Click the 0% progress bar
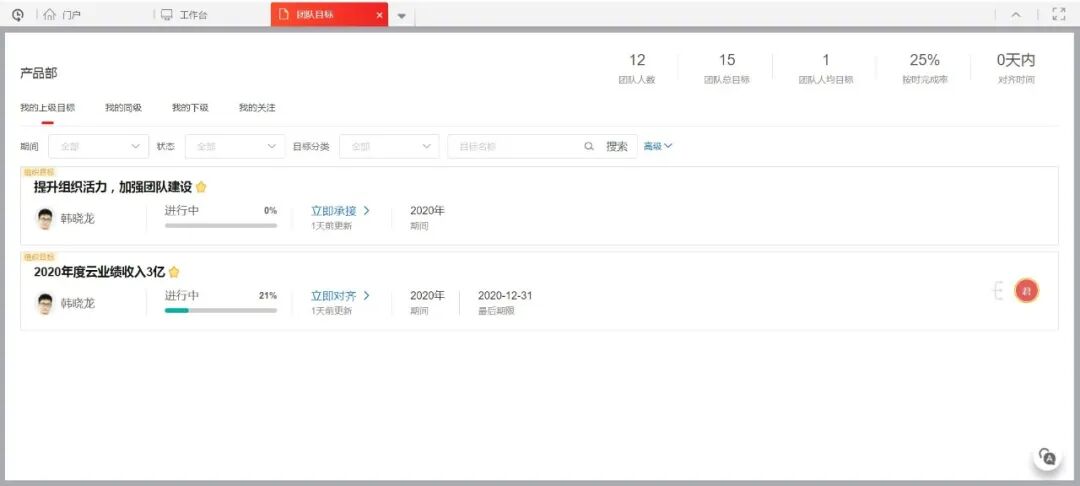Image resolution: width=1080 pixels, height=486 pixels. pyautogui.click(x=220, y=225)
